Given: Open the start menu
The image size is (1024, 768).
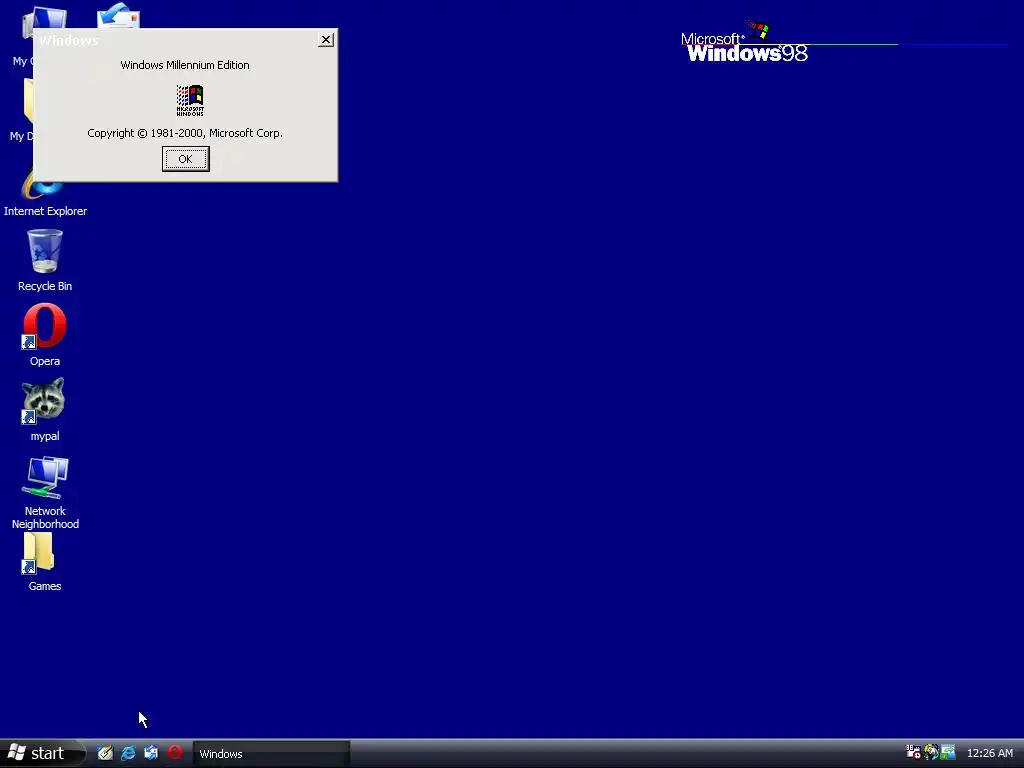Looking at the screenshot, I should [x=42, y=753].
